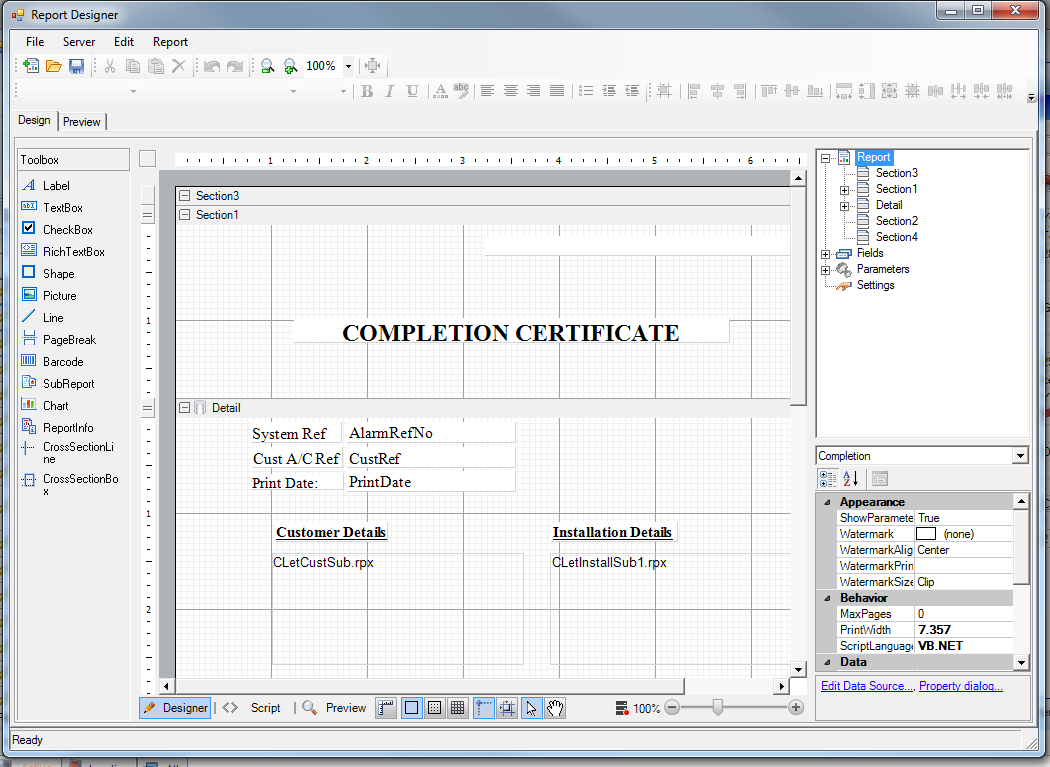Screen dimensions: 1050x767
Task: Activate the hand pan tool
Action: [555, 708]
